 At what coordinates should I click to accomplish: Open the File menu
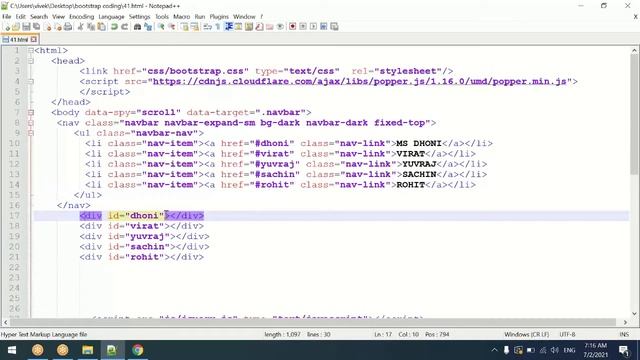point(7,17)
